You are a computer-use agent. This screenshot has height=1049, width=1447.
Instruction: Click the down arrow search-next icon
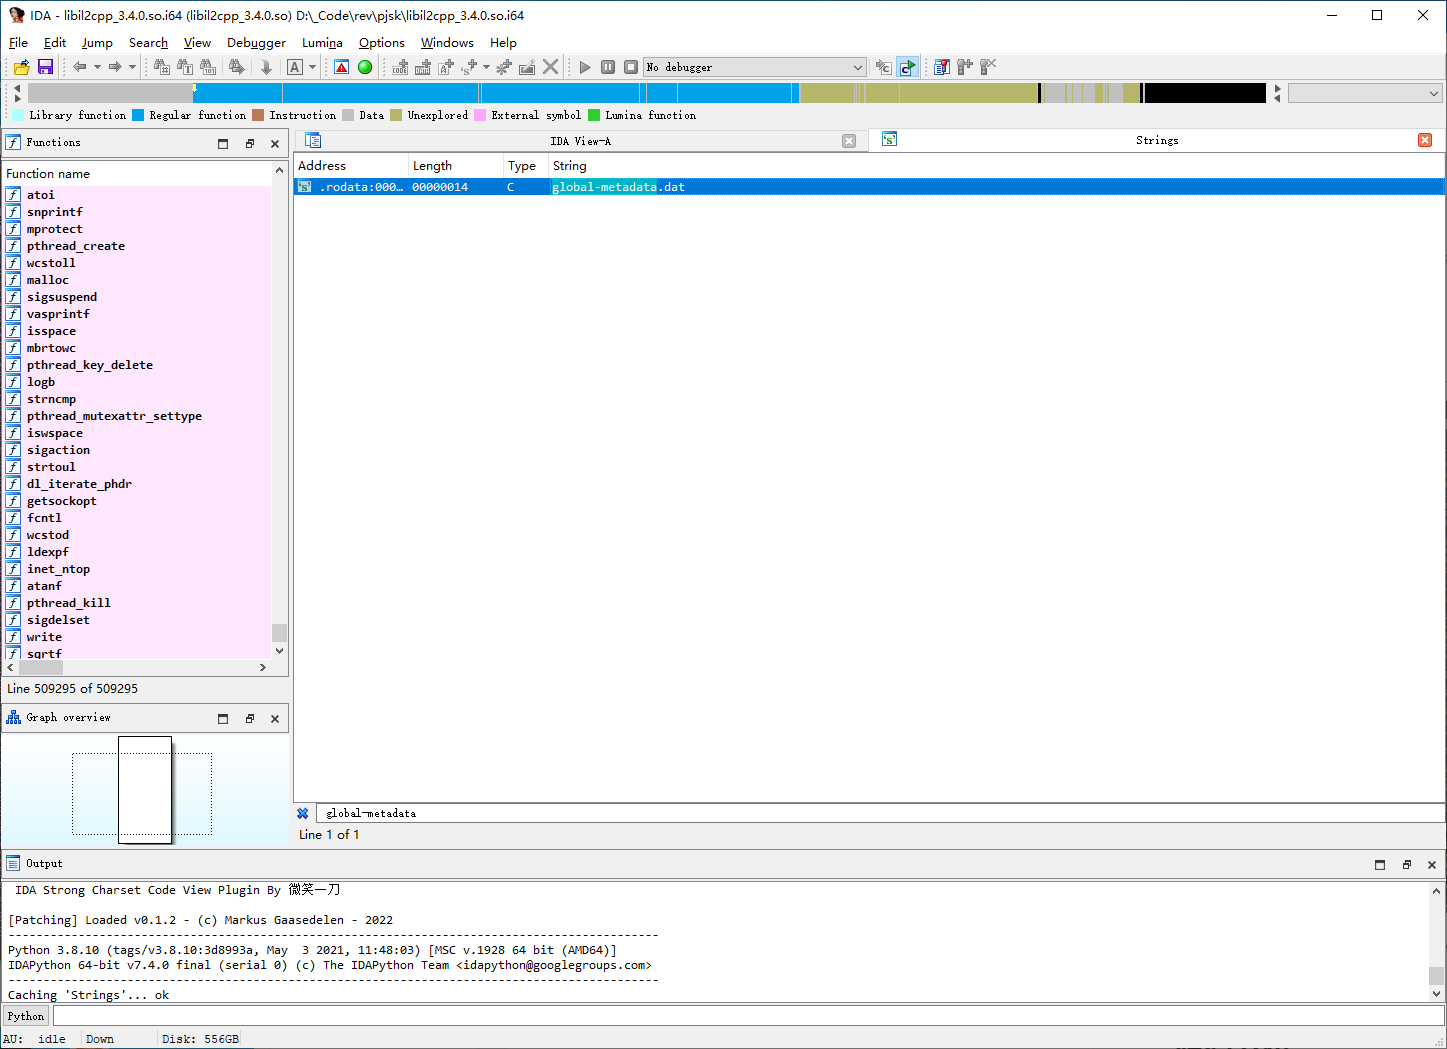point(266,67)
